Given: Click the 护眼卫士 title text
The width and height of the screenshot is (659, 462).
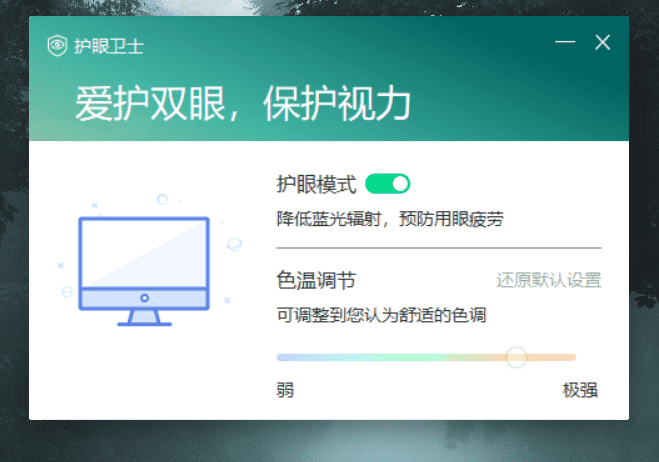Looking at the screenshot, I should point(102,45).
